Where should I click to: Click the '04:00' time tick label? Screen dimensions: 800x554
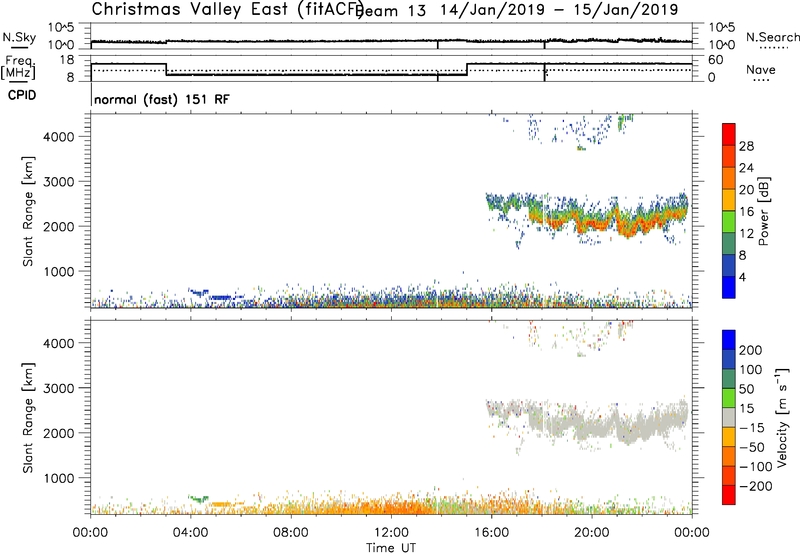pyautogui.click(x=190, y=533)
